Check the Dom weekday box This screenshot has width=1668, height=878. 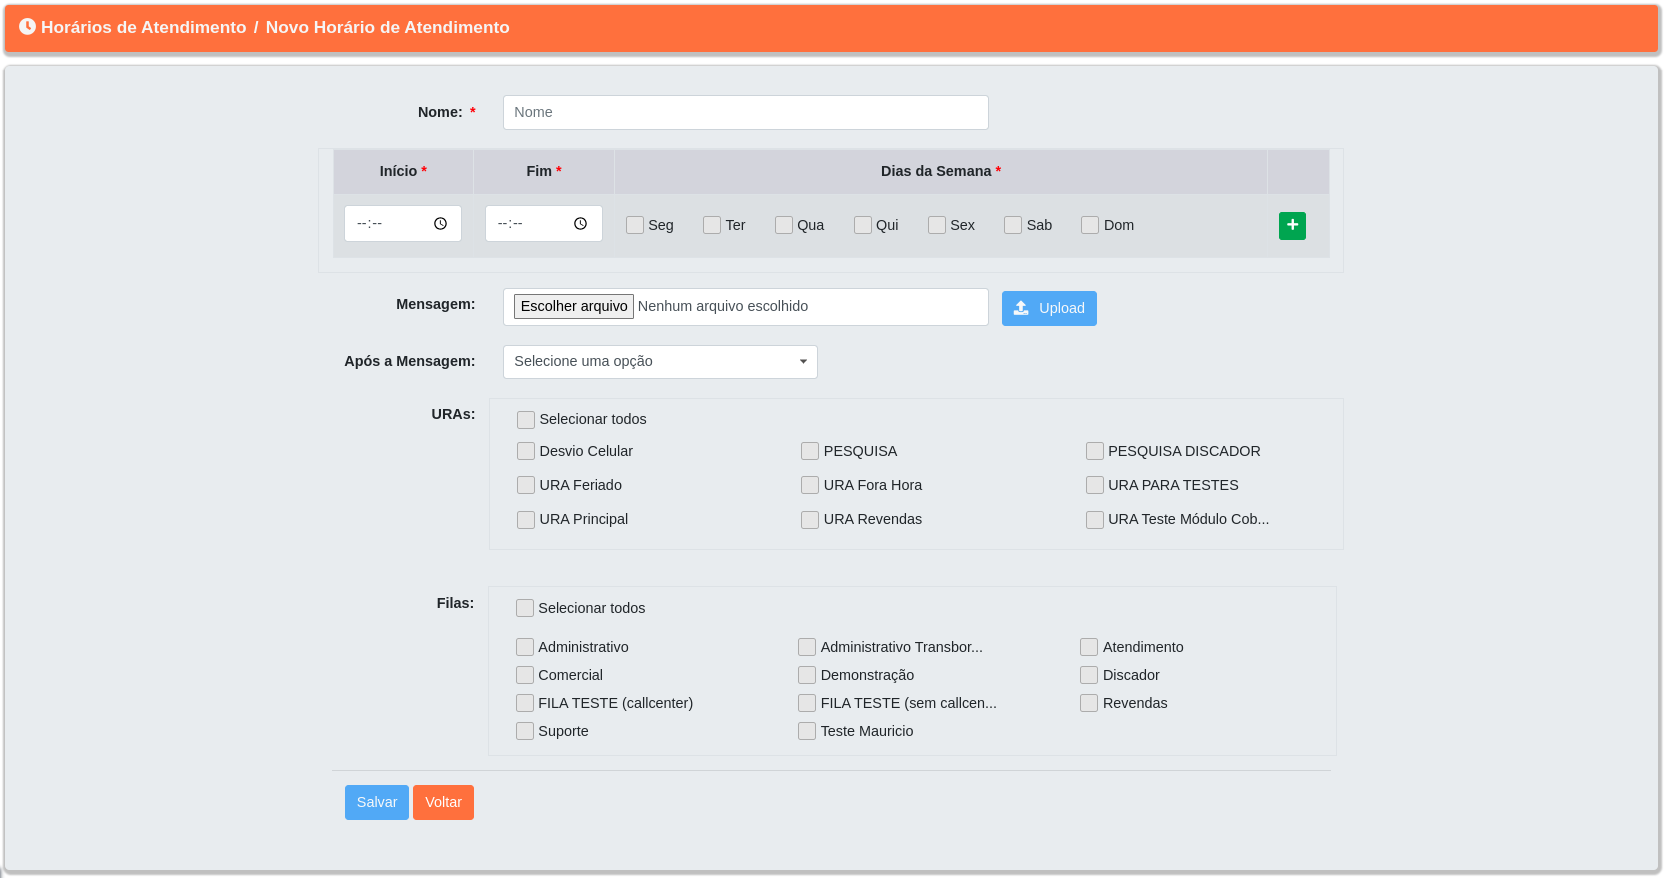point(1090,225)
